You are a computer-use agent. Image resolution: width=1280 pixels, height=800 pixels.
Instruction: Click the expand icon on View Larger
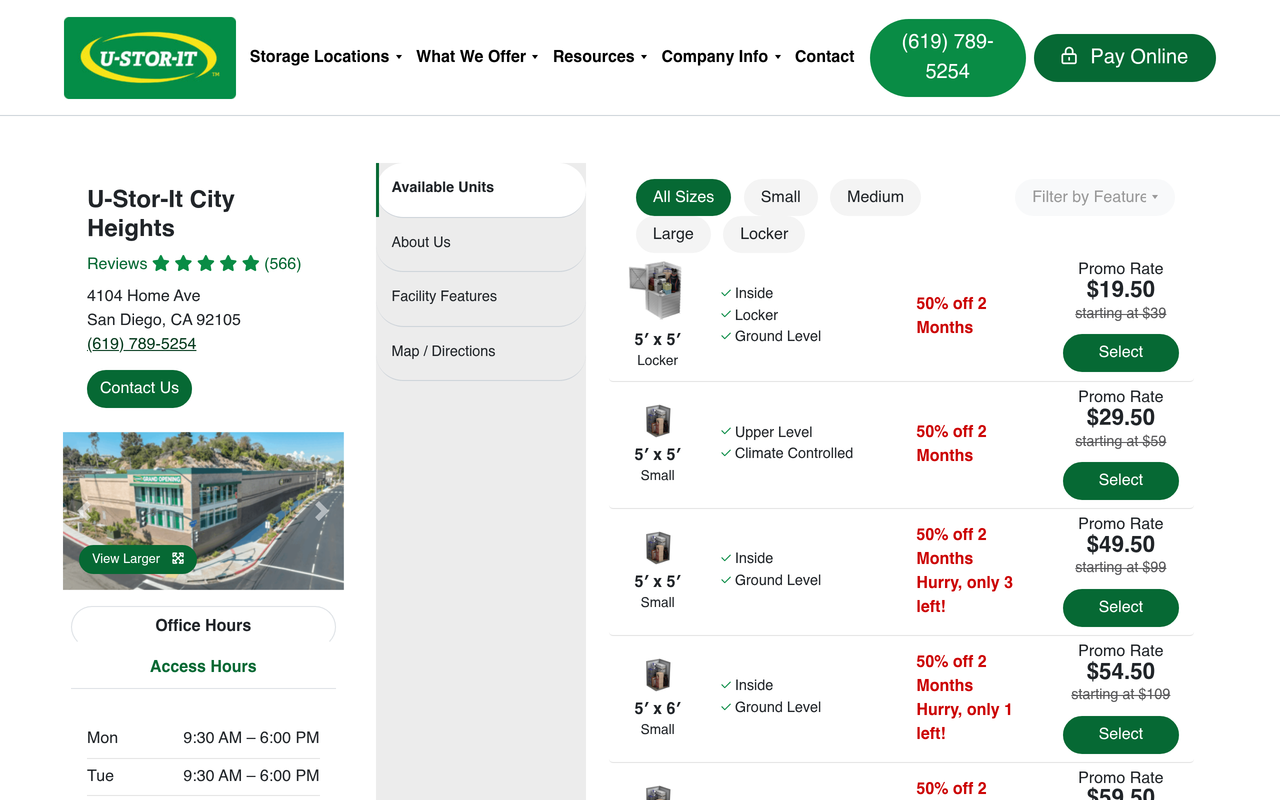coord(178,559)
